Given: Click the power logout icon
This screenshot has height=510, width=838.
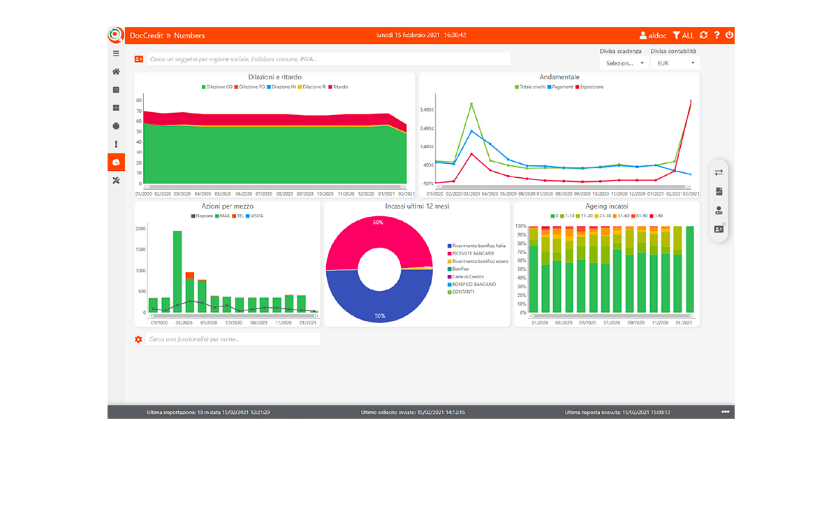Looking at the screenshot, I should (x=729, y=35).
